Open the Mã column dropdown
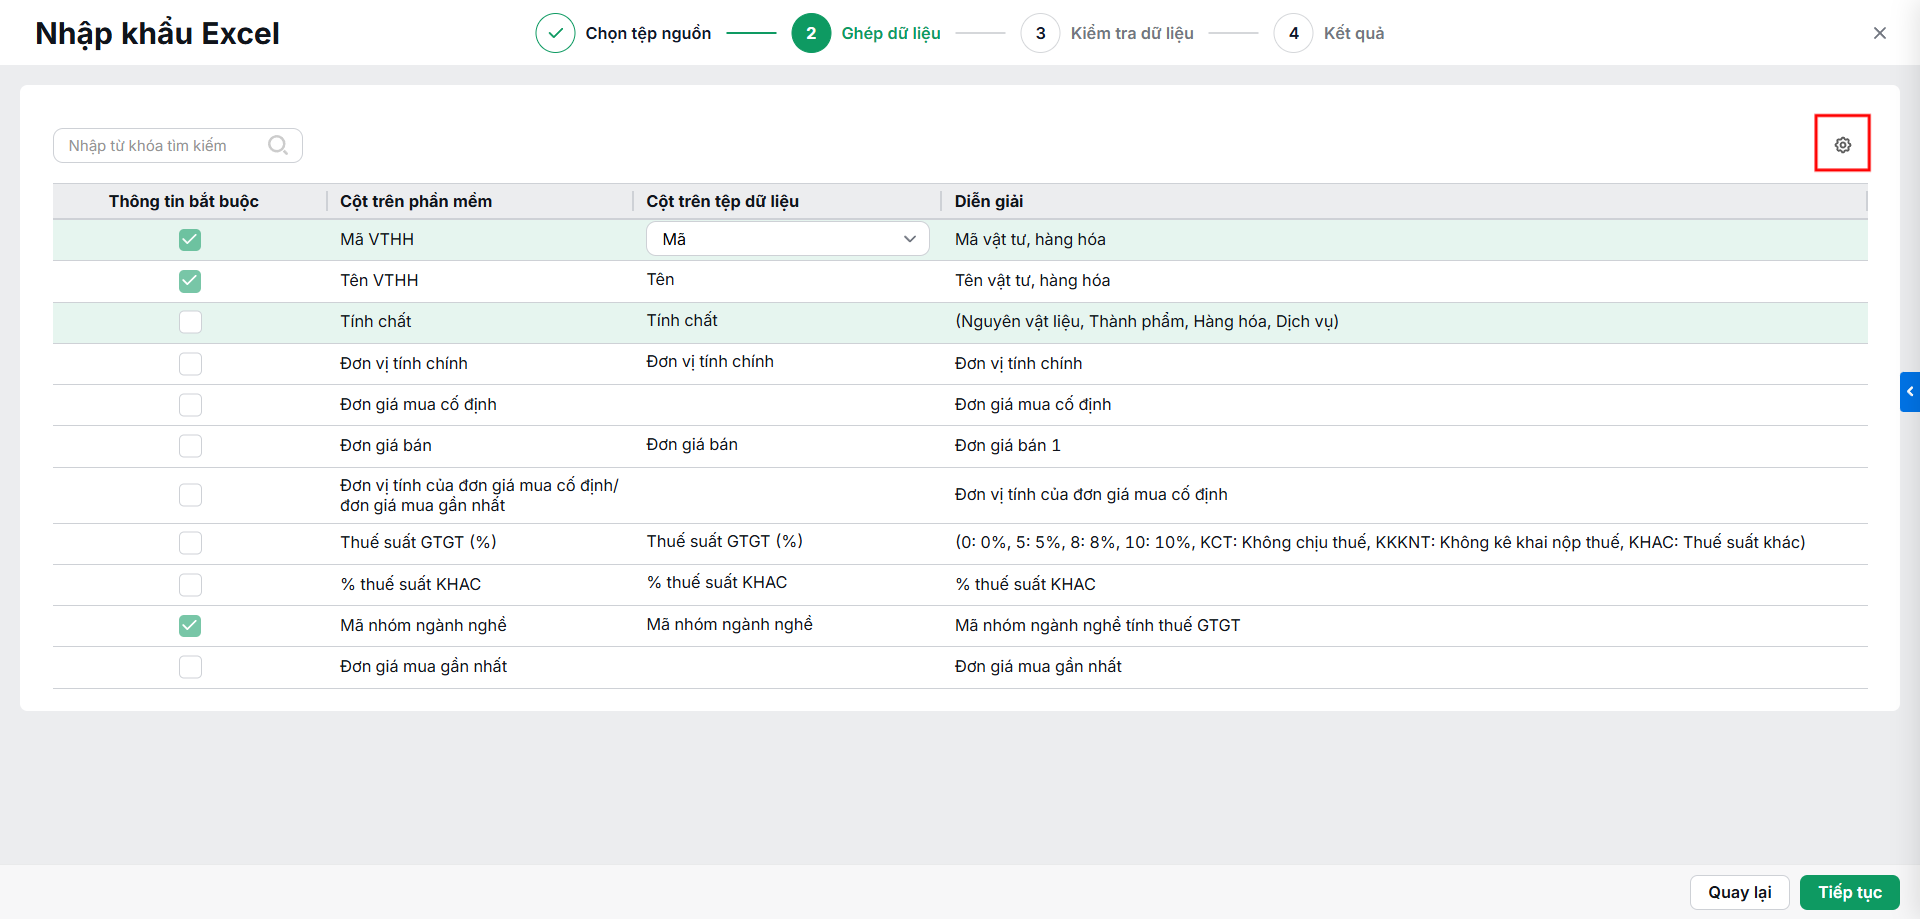The height and width of the screenshot is (919, 1920). pyautogui.click(x=788, y=239)
